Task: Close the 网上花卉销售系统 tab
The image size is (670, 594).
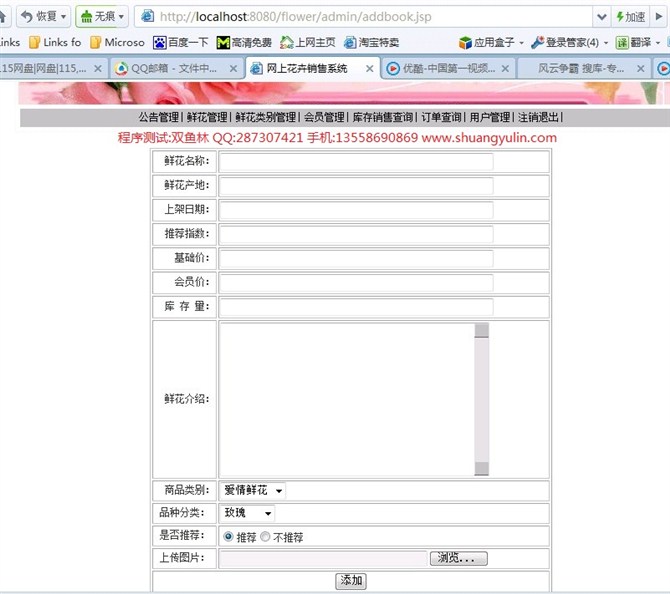Action: point(370,68)
